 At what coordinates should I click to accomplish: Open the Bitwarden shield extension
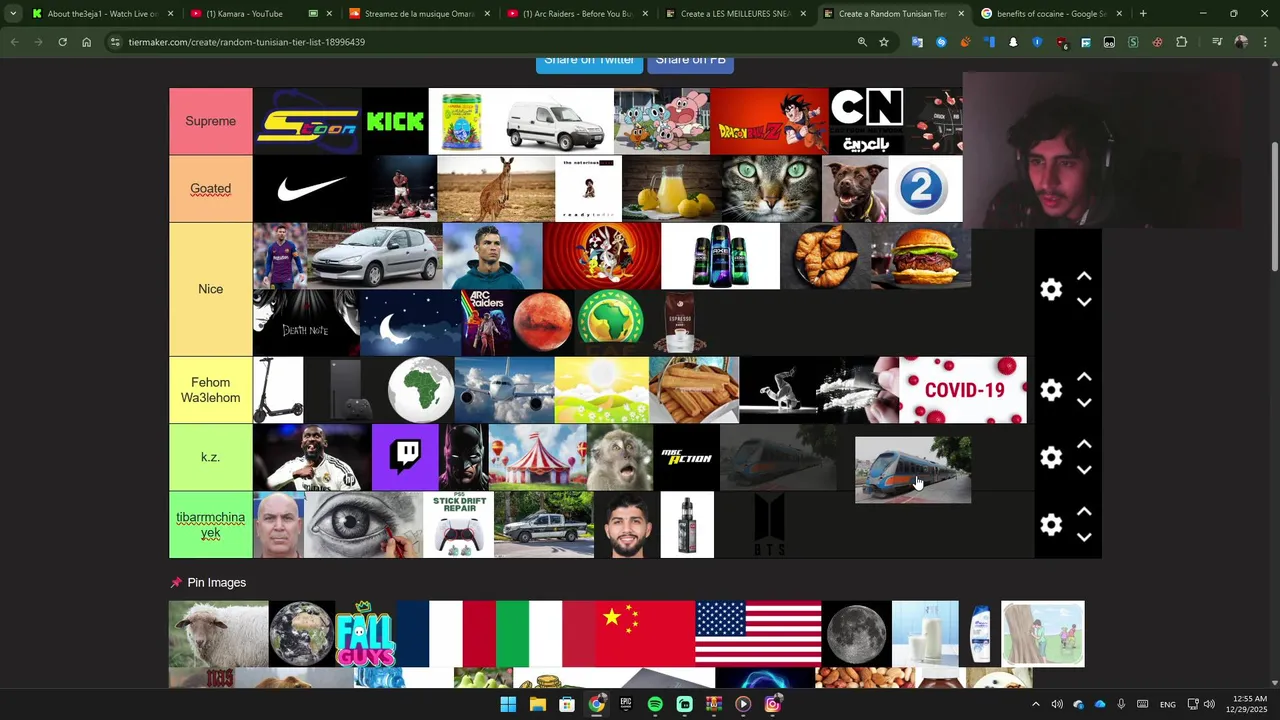tap(1037, 42)
